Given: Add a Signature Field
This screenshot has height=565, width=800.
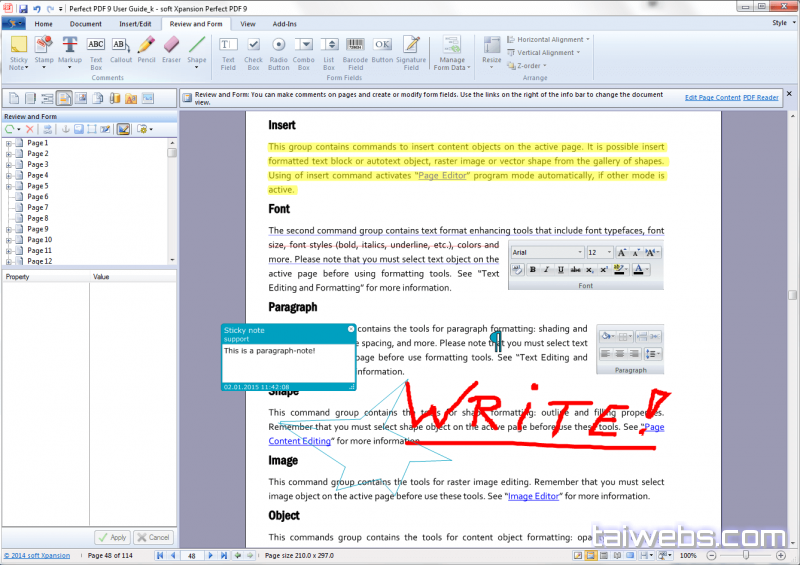Looking at the screenshot, I should tap(412, 50).
